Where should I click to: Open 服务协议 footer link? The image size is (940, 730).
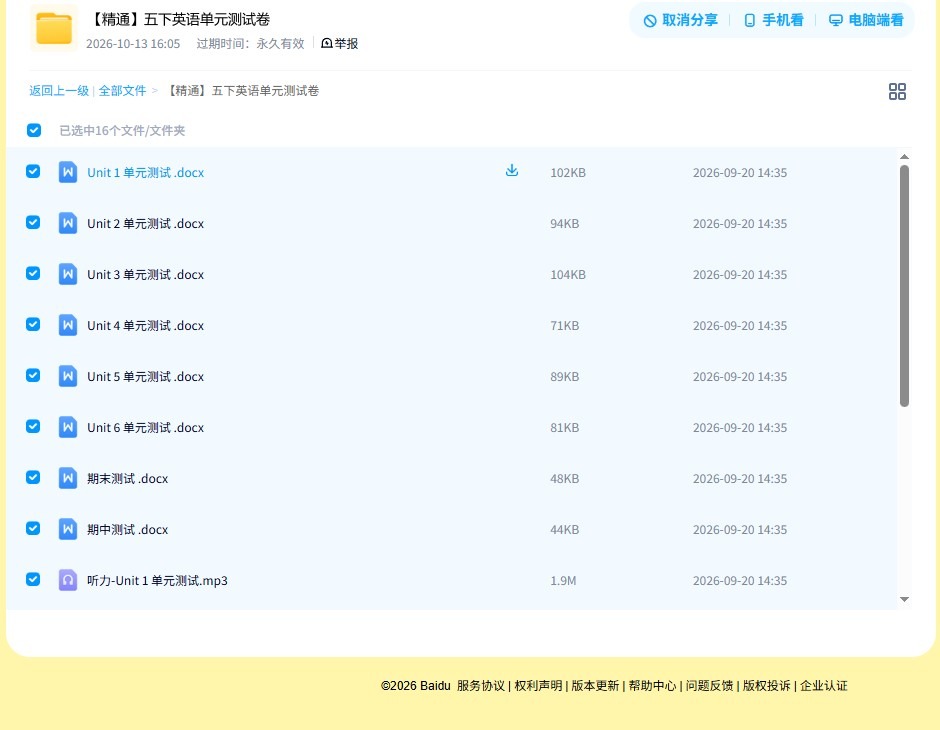pos(481,686)
